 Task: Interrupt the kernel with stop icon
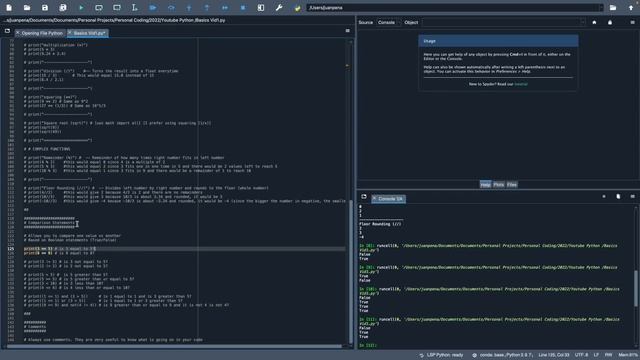click(x=604, y=197)
